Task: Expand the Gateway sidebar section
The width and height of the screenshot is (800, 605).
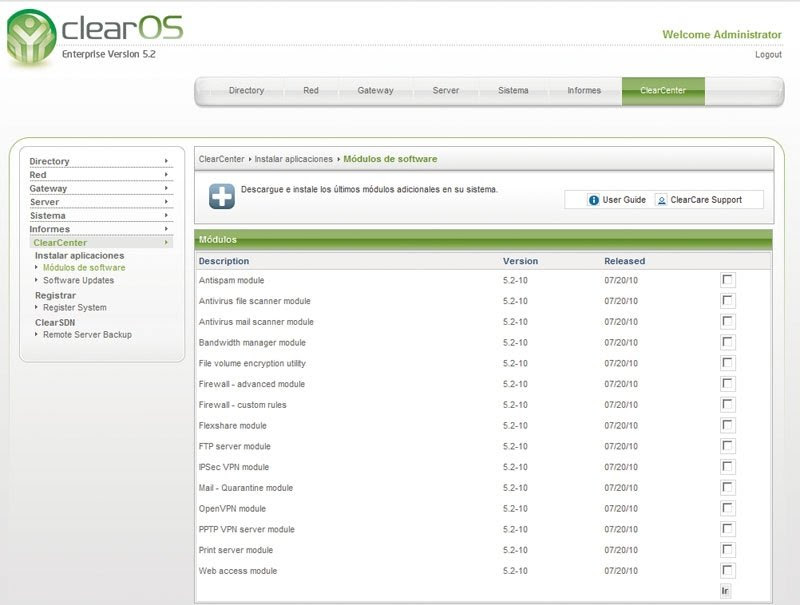Action: coord(101,188)
